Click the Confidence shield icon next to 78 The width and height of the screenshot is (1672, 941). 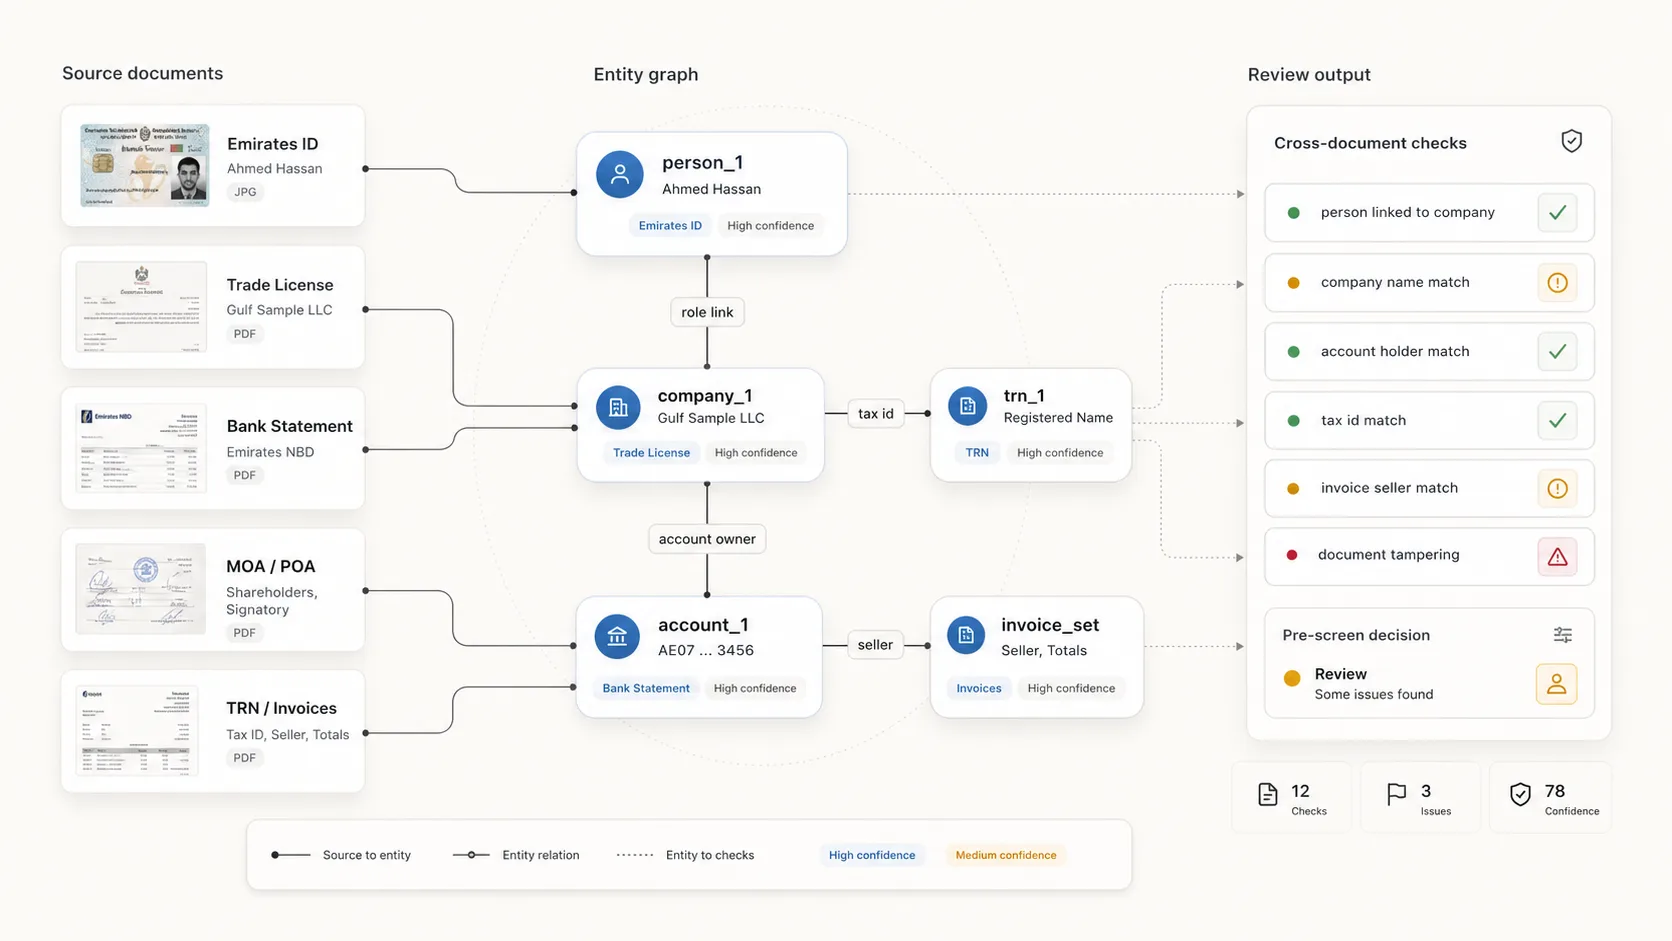click(x=1520, y=795)
